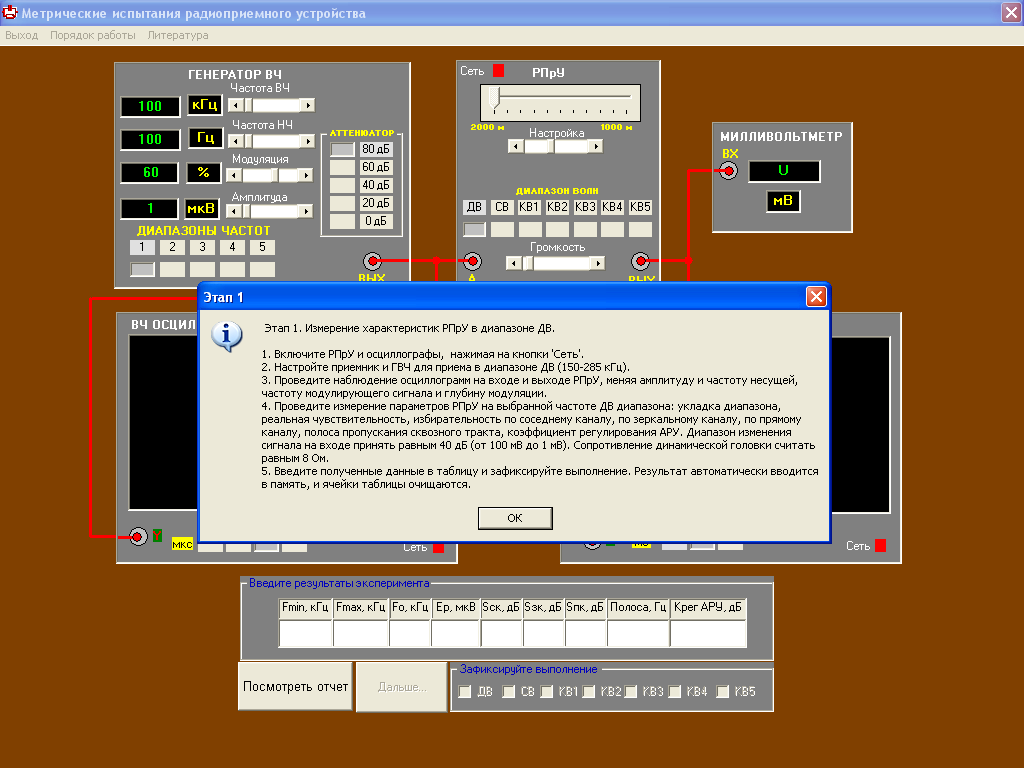Click the left oscilloscope input connector
This screenshot has height=768, width=1024.
138,537
